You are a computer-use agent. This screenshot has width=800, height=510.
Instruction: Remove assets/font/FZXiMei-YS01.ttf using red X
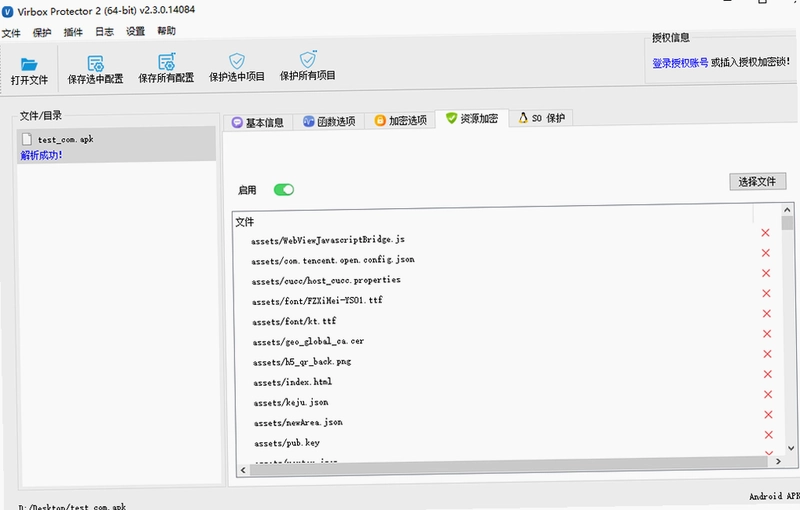[x=766, y=293]
